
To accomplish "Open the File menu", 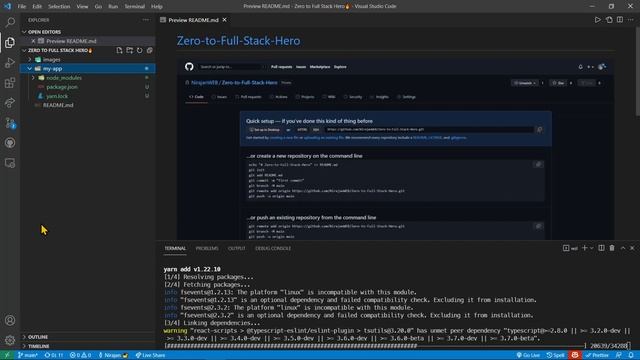I will click(22, 6).
